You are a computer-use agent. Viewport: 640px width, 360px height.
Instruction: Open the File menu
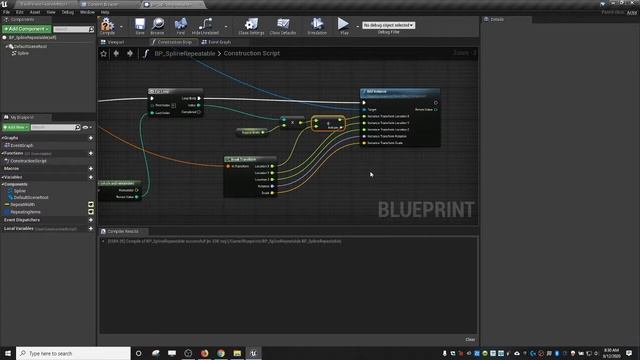6,12
